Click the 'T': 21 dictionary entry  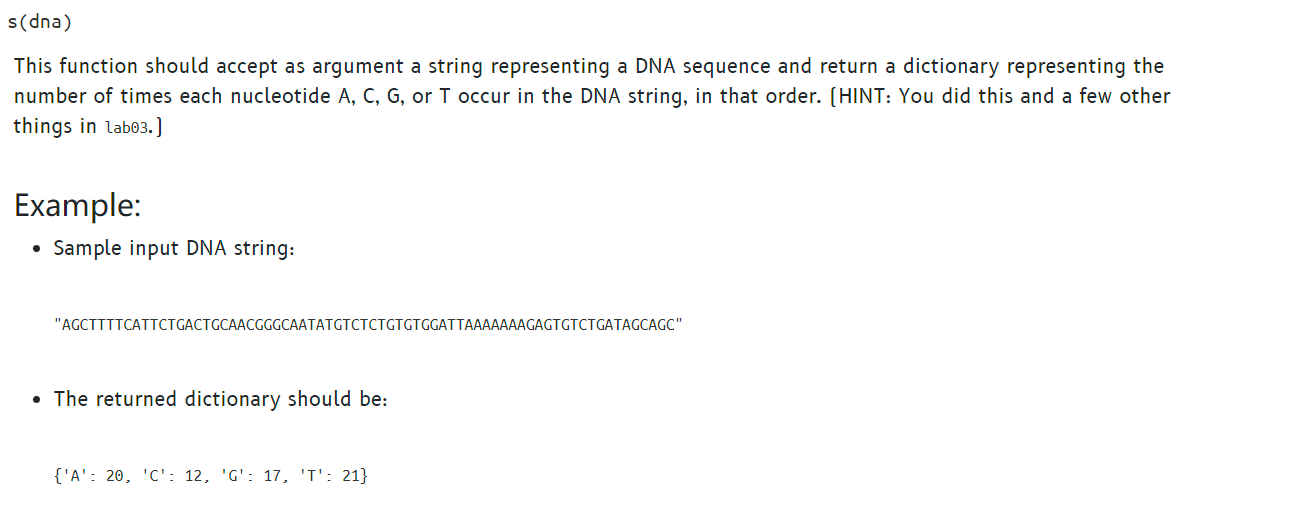(330, 476)
